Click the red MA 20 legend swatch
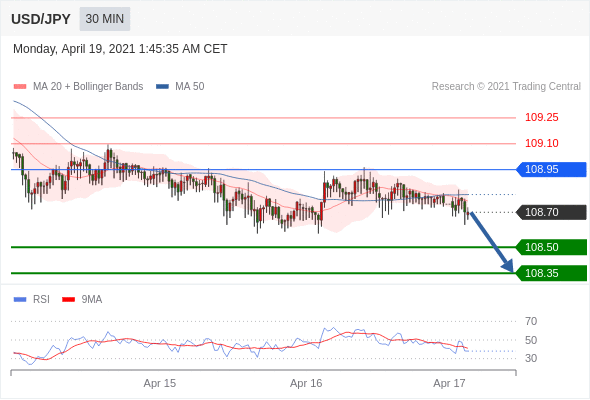Image resolution: width=590 pixels, height=400 pixels. coord(20,87)
